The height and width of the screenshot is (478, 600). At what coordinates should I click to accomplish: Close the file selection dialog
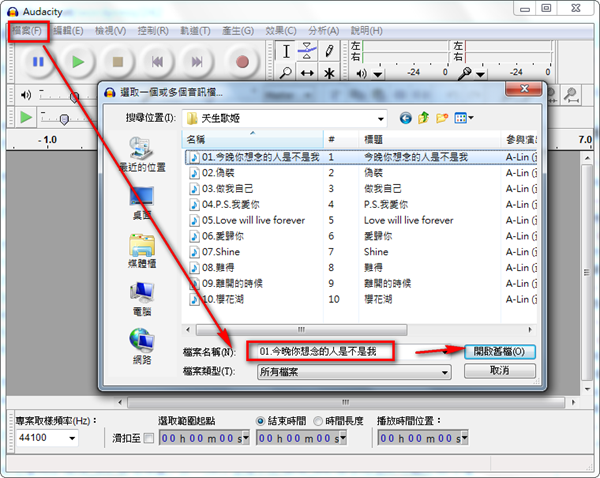coord(524,89)
